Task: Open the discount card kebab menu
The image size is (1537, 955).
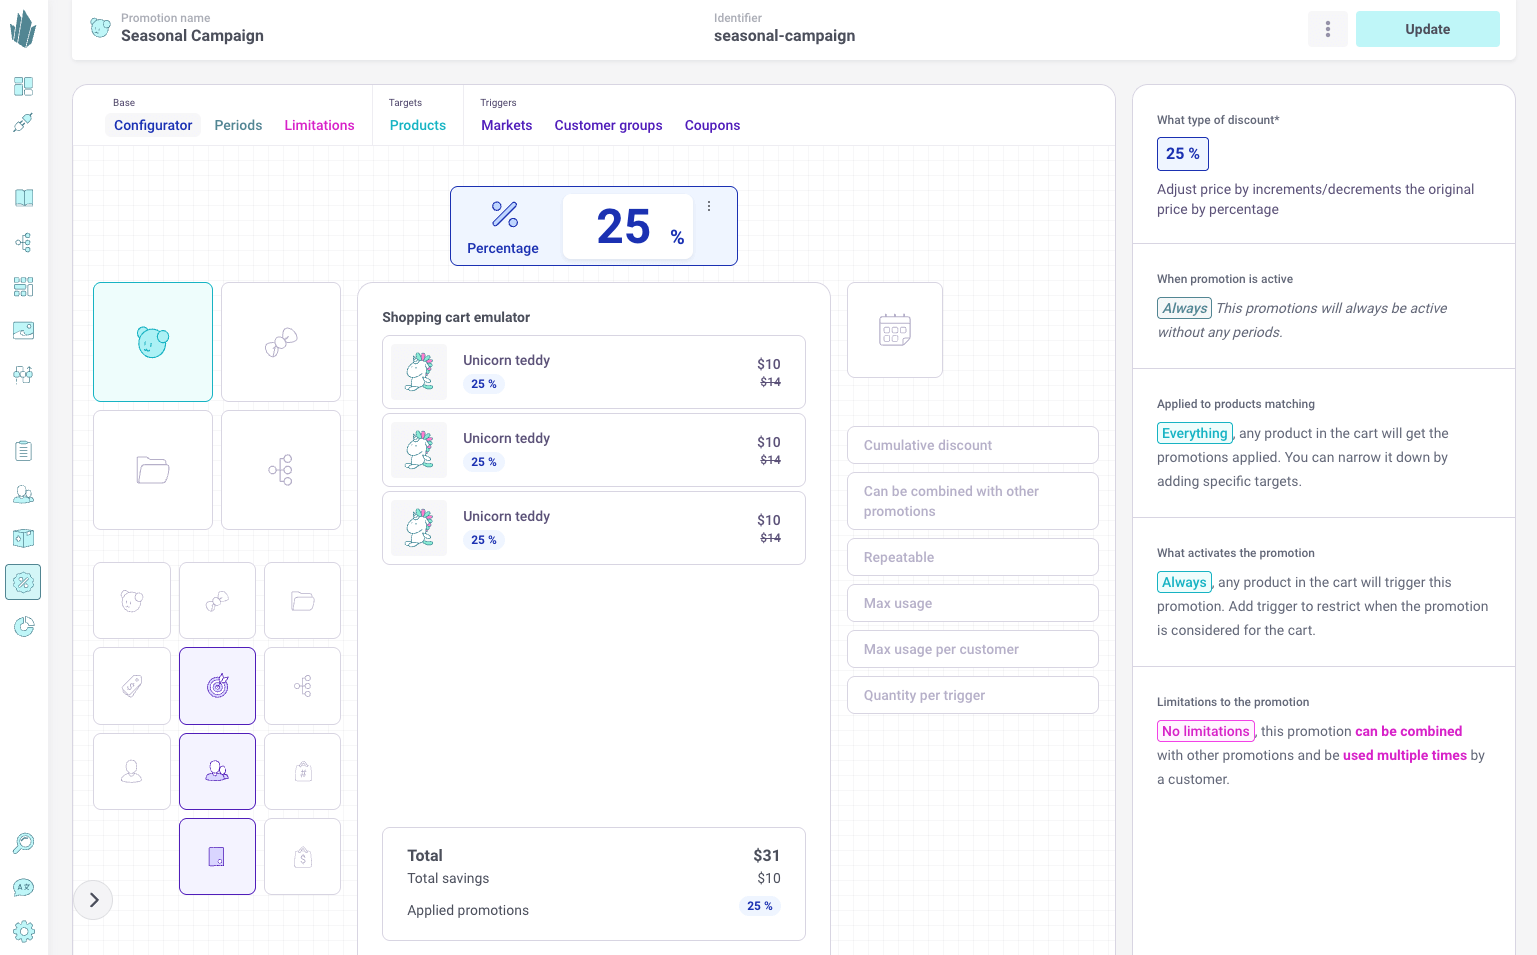Action: pyautogui.click(x=709, y=206)
